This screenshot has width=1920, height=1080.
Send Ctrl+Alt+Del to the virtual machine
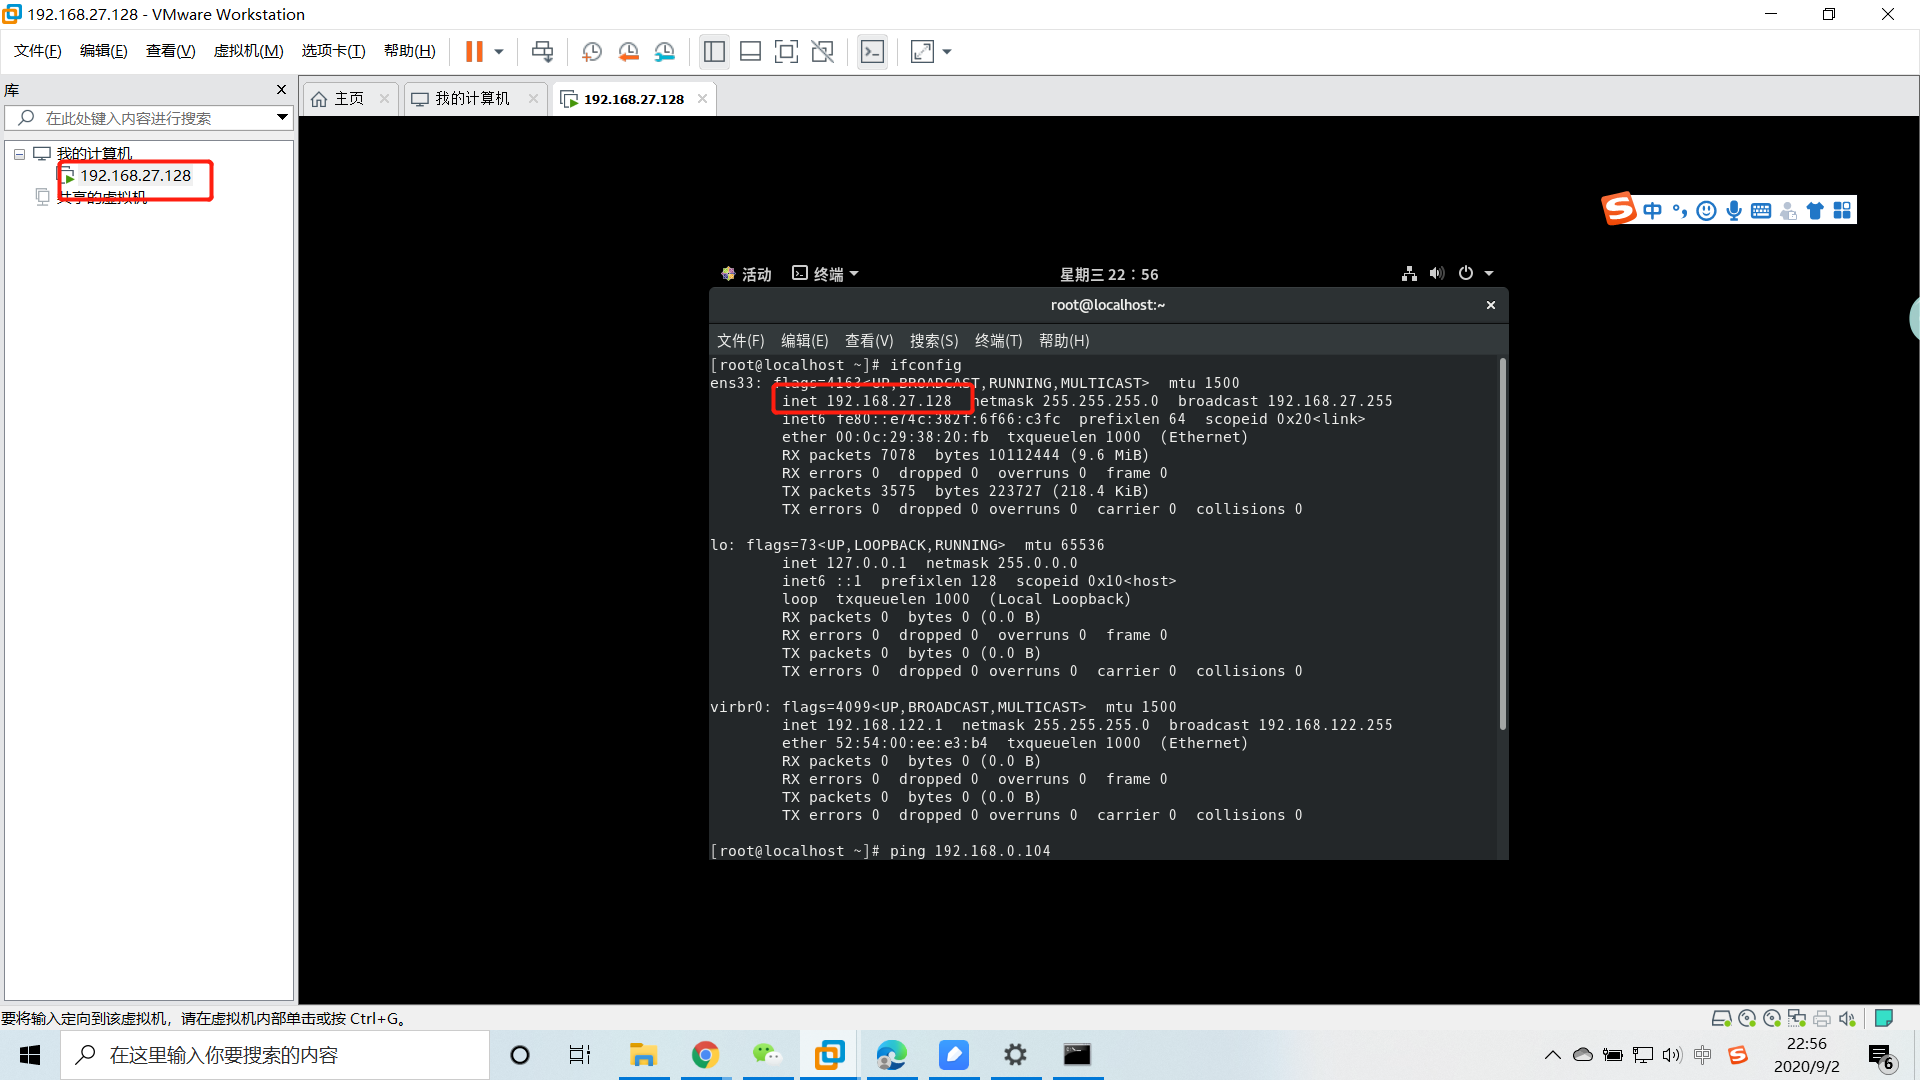[x=542, y=51]
